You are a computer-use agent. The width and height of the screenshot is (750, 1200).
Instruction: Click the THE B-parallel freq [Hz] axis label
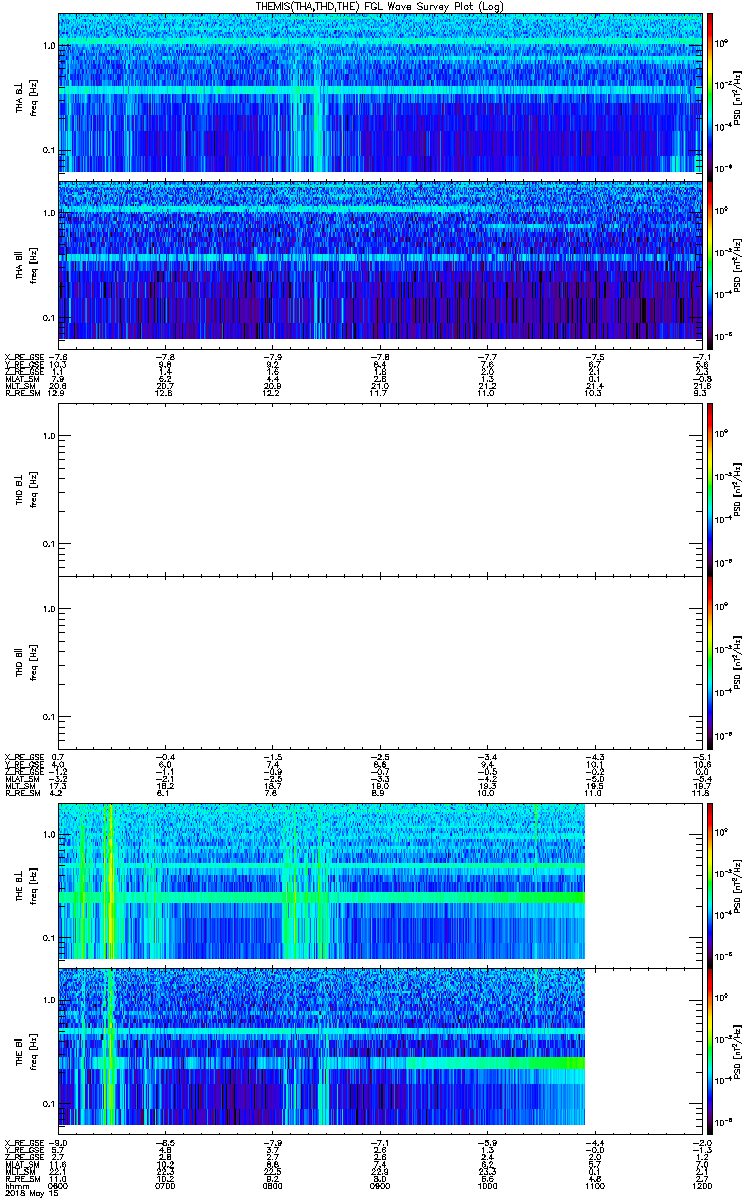[x=33, y=1050]
